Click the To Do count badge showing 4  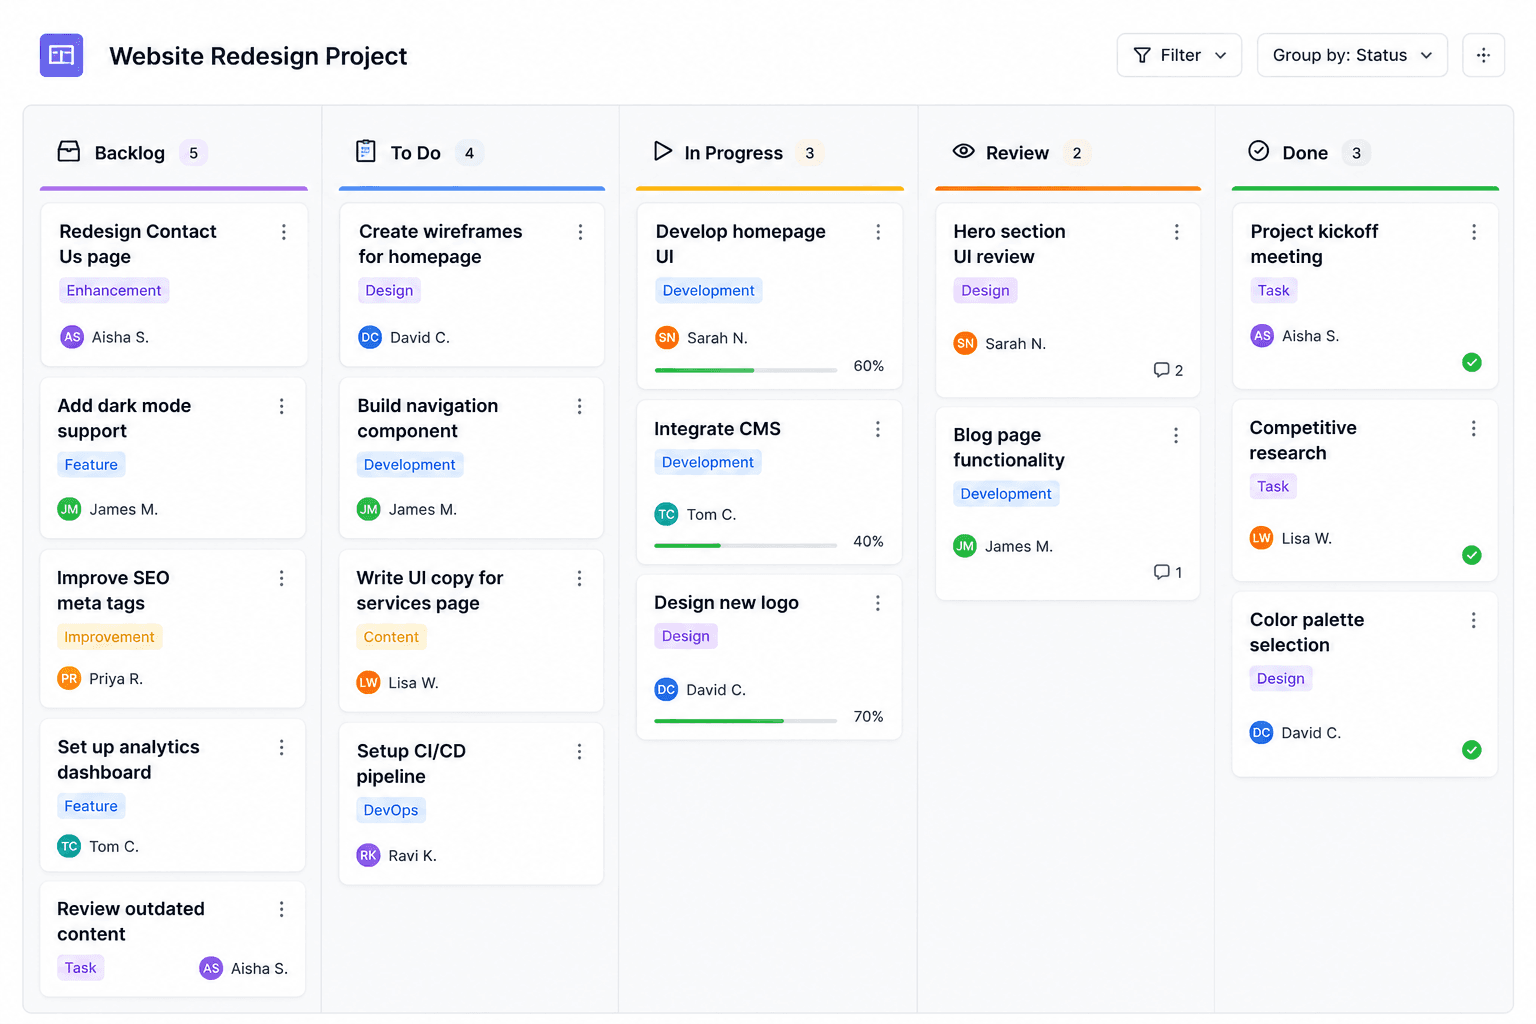(469, 153)
